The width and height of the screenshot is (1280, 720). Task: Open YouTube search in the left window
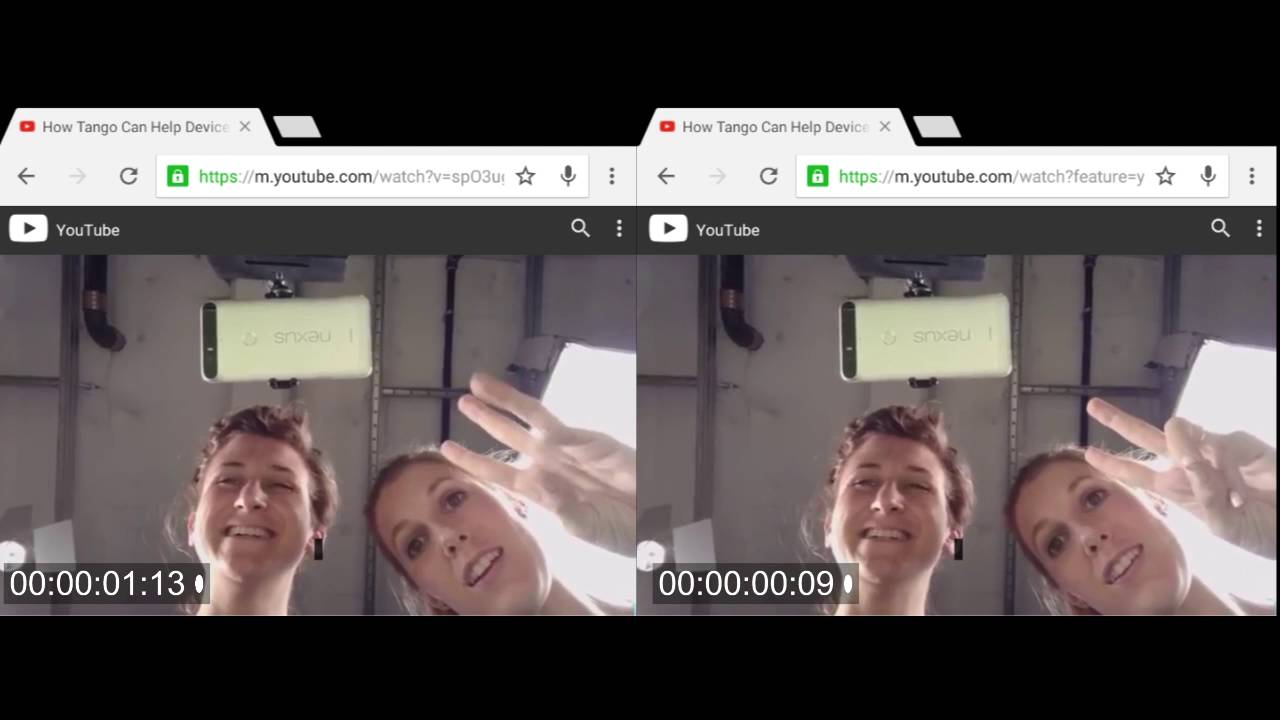point(580,229)
